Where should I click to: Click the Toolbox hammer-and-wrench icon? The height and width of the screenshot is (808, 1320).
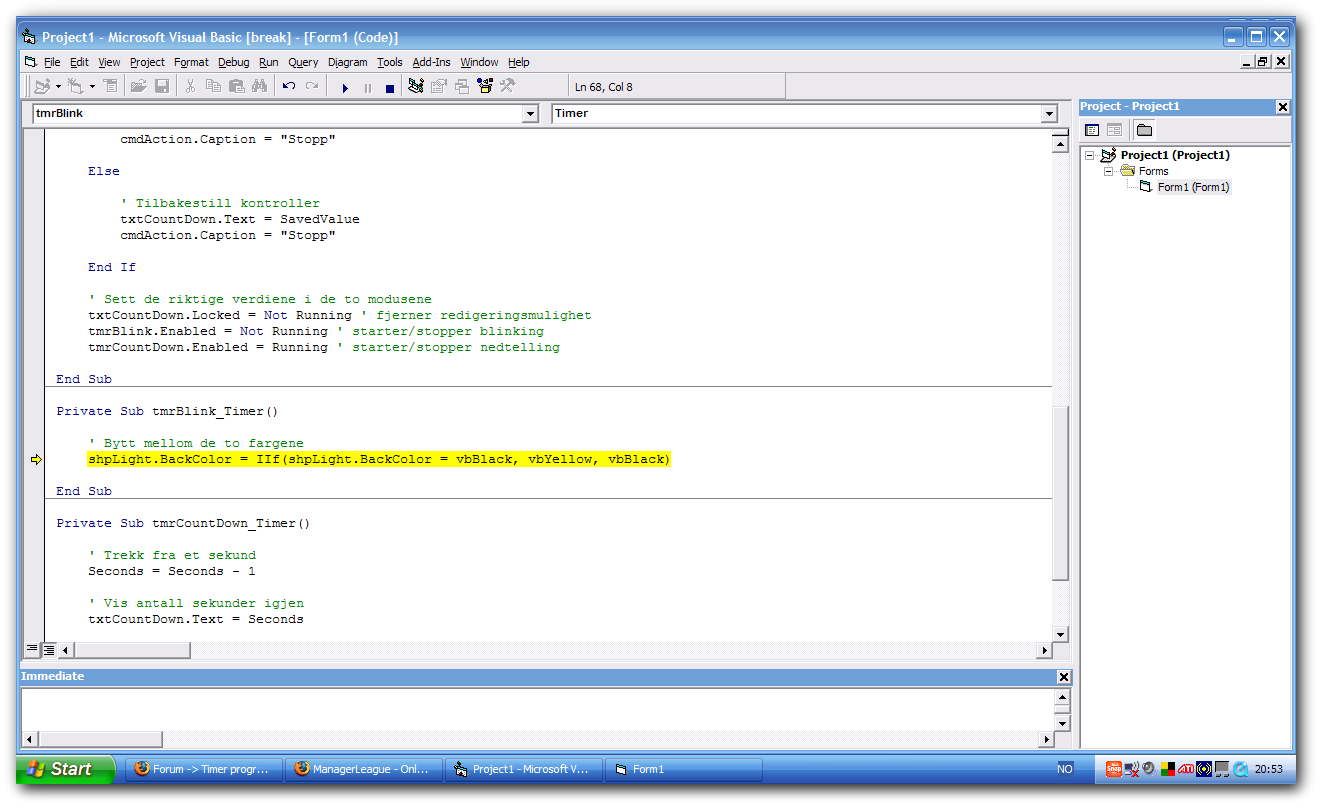[508, 87]
